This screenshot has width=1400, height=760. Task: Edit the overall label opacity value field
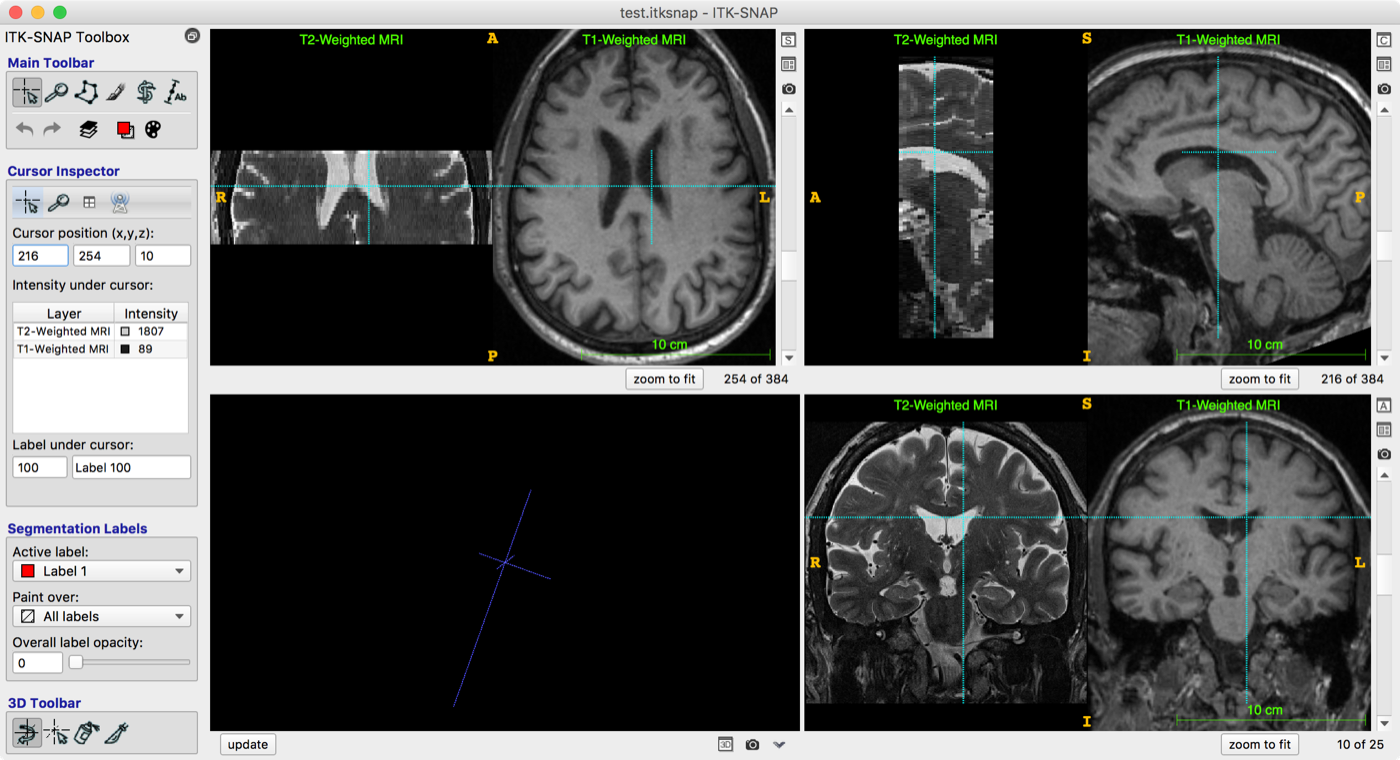tap(37, 663)
